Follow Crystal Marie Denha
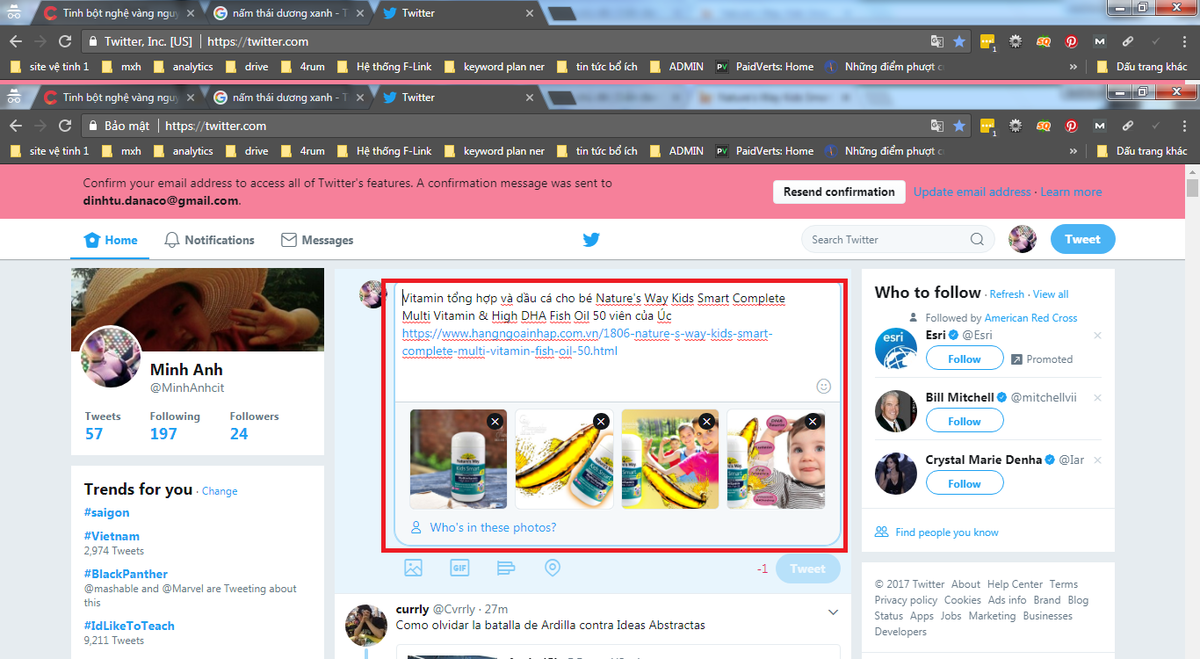 964,484
